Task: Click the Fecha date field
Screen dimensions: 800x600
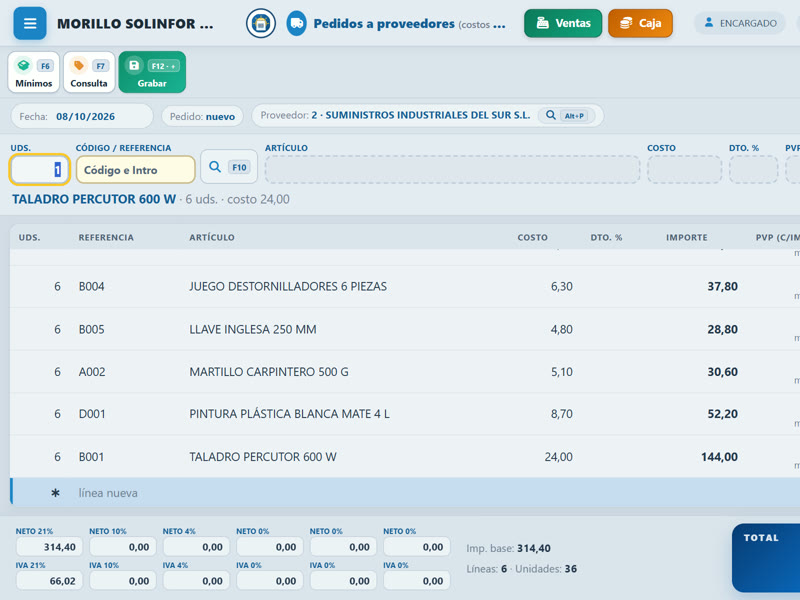Action: [x=82, y=116]
